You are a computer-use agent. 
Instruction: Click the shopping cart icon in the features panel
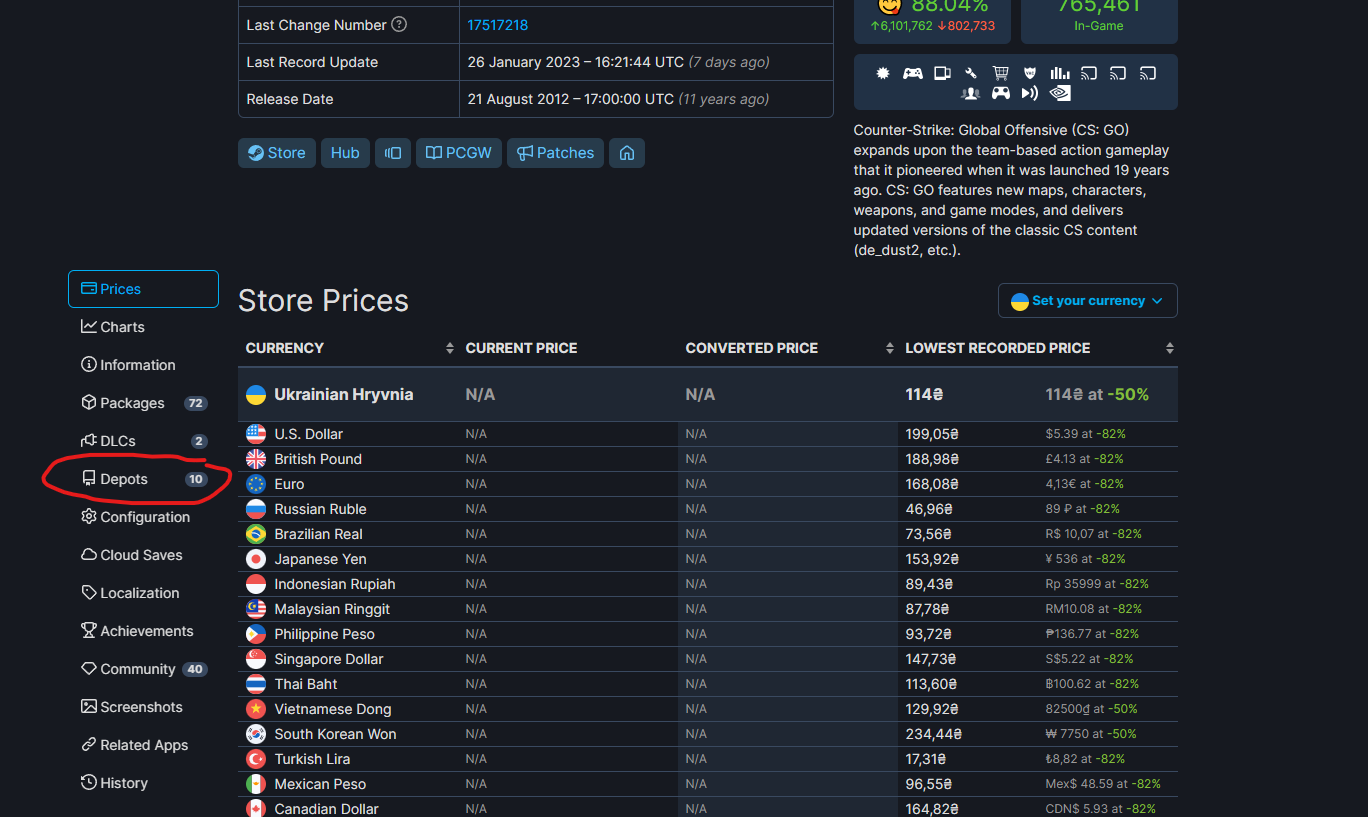tap(1001, 73)
